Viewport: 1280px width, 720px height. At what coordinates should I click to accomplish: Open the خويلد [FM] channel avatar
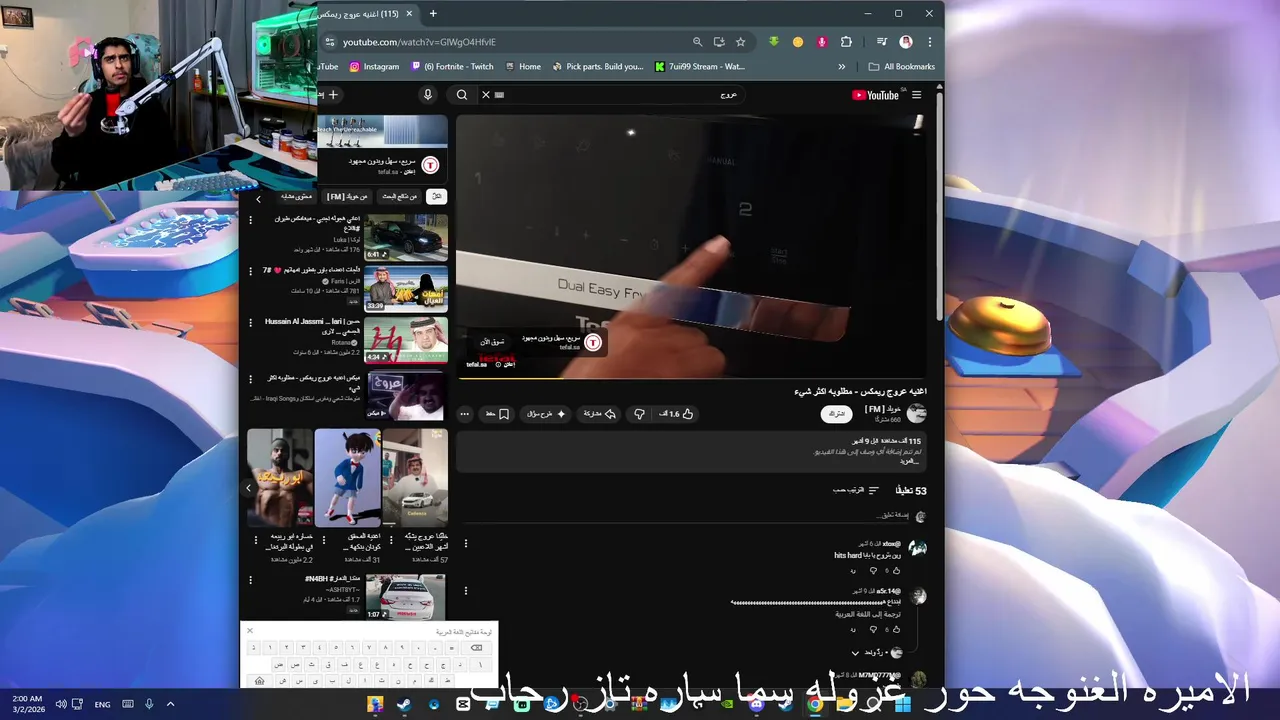click(916, 413)
